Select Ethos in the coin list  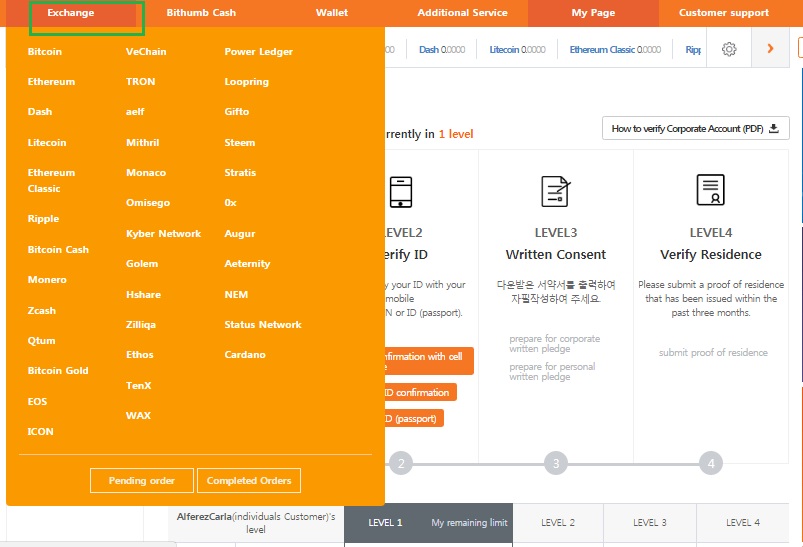pyautogui.click(x=140, y=354)
